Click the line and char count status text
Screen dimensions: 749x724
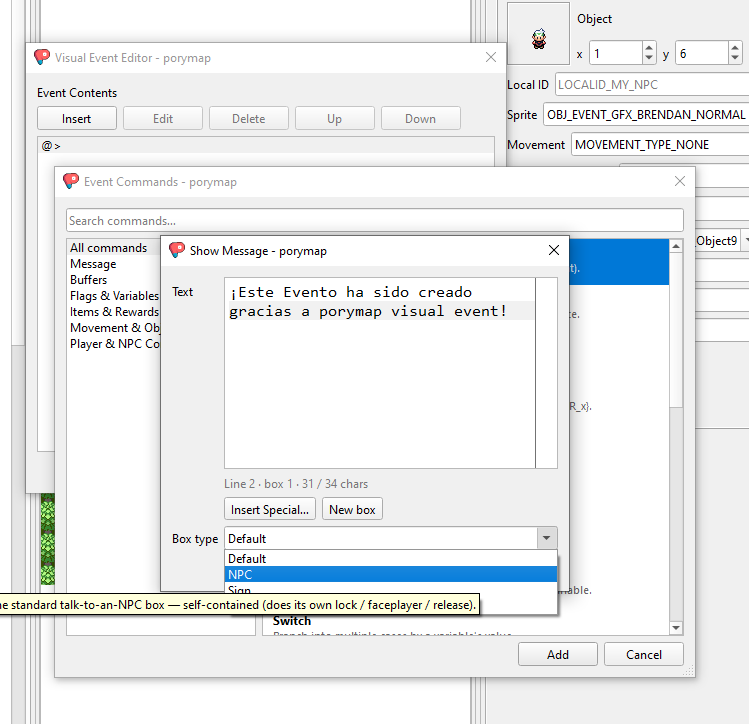point(296,484)
